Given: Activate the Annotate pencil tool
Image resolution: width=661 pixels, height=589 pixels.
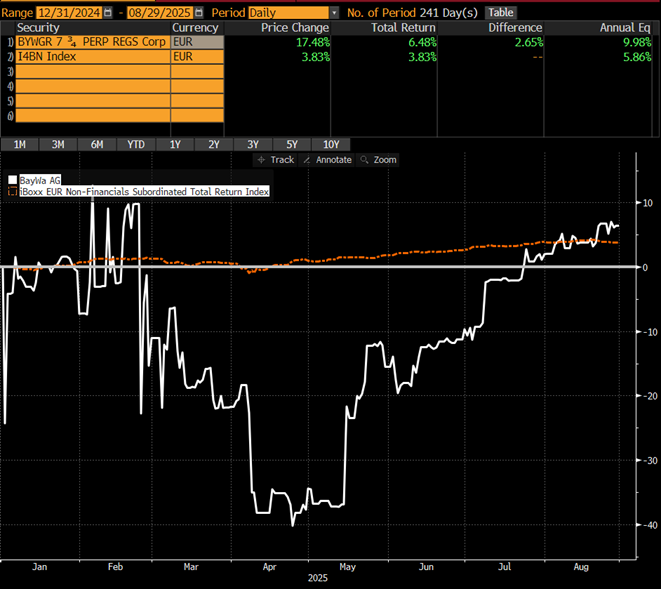Looking at the screenshot, I should 329,159.
